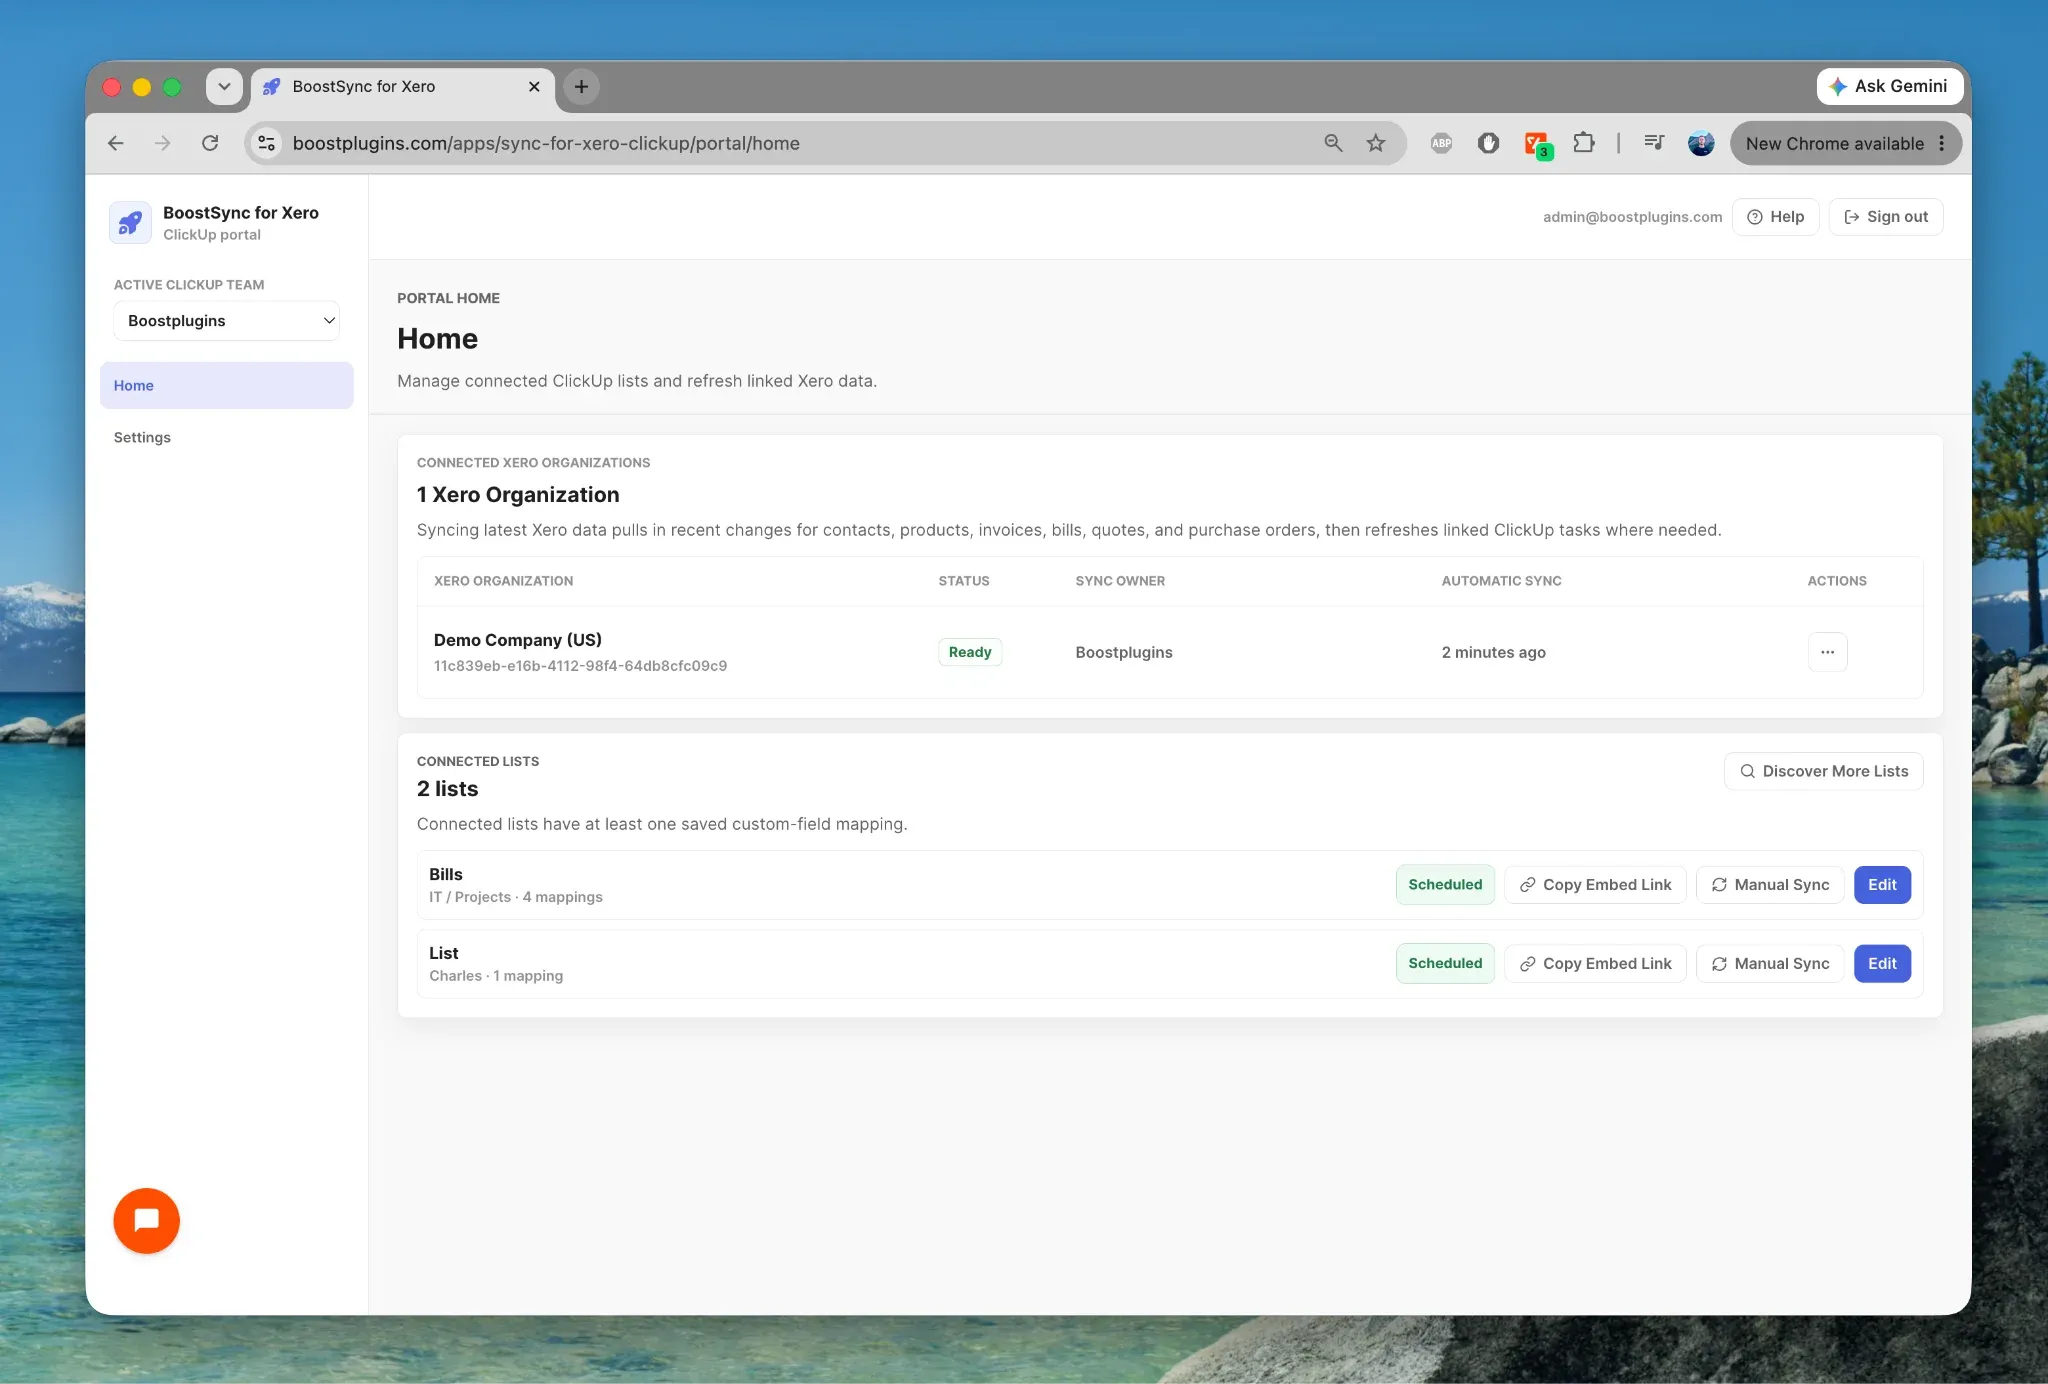Click the Ask Gemini button
This screenshot has width=2048, height=1384.
click(1889, 86)
